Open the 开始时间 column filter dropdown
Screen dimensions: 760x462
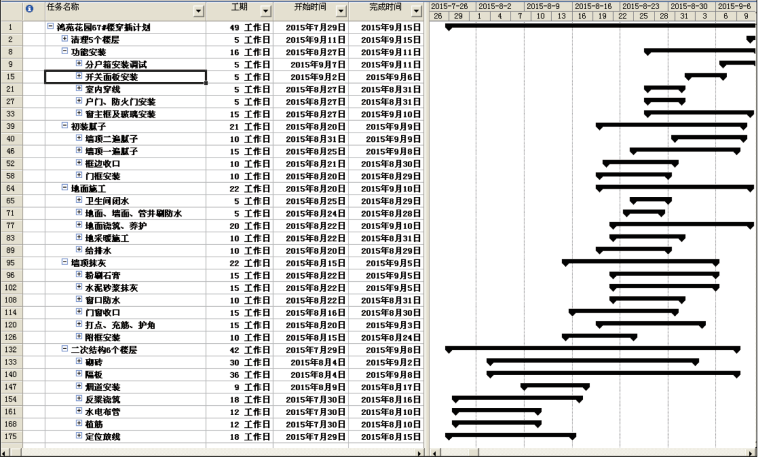point(340,11)
